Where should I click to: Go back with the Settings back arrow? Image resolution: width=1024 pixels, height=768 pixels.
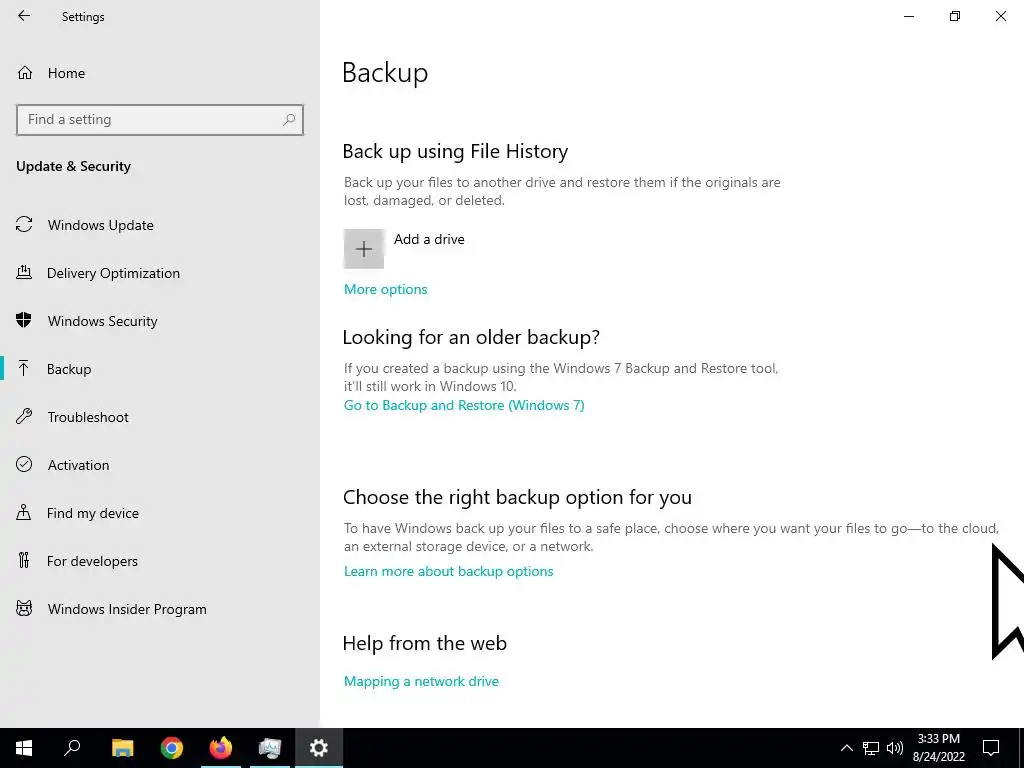click(24, 16)
